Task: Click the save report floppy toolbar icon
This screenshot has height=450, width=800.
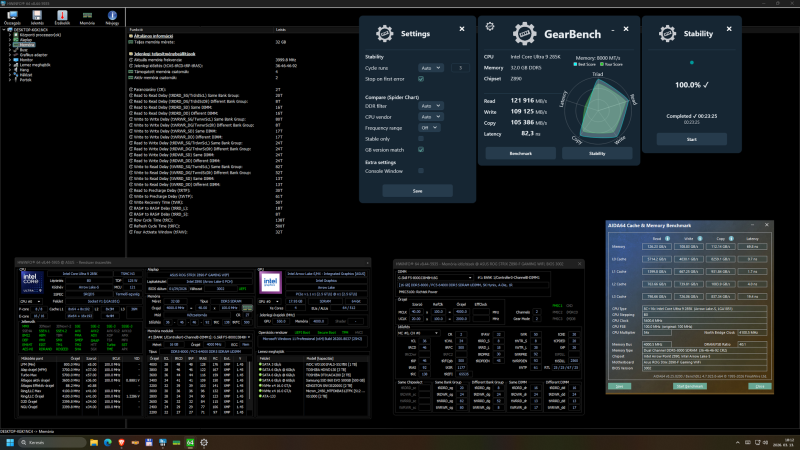Action: coord(37,17)
